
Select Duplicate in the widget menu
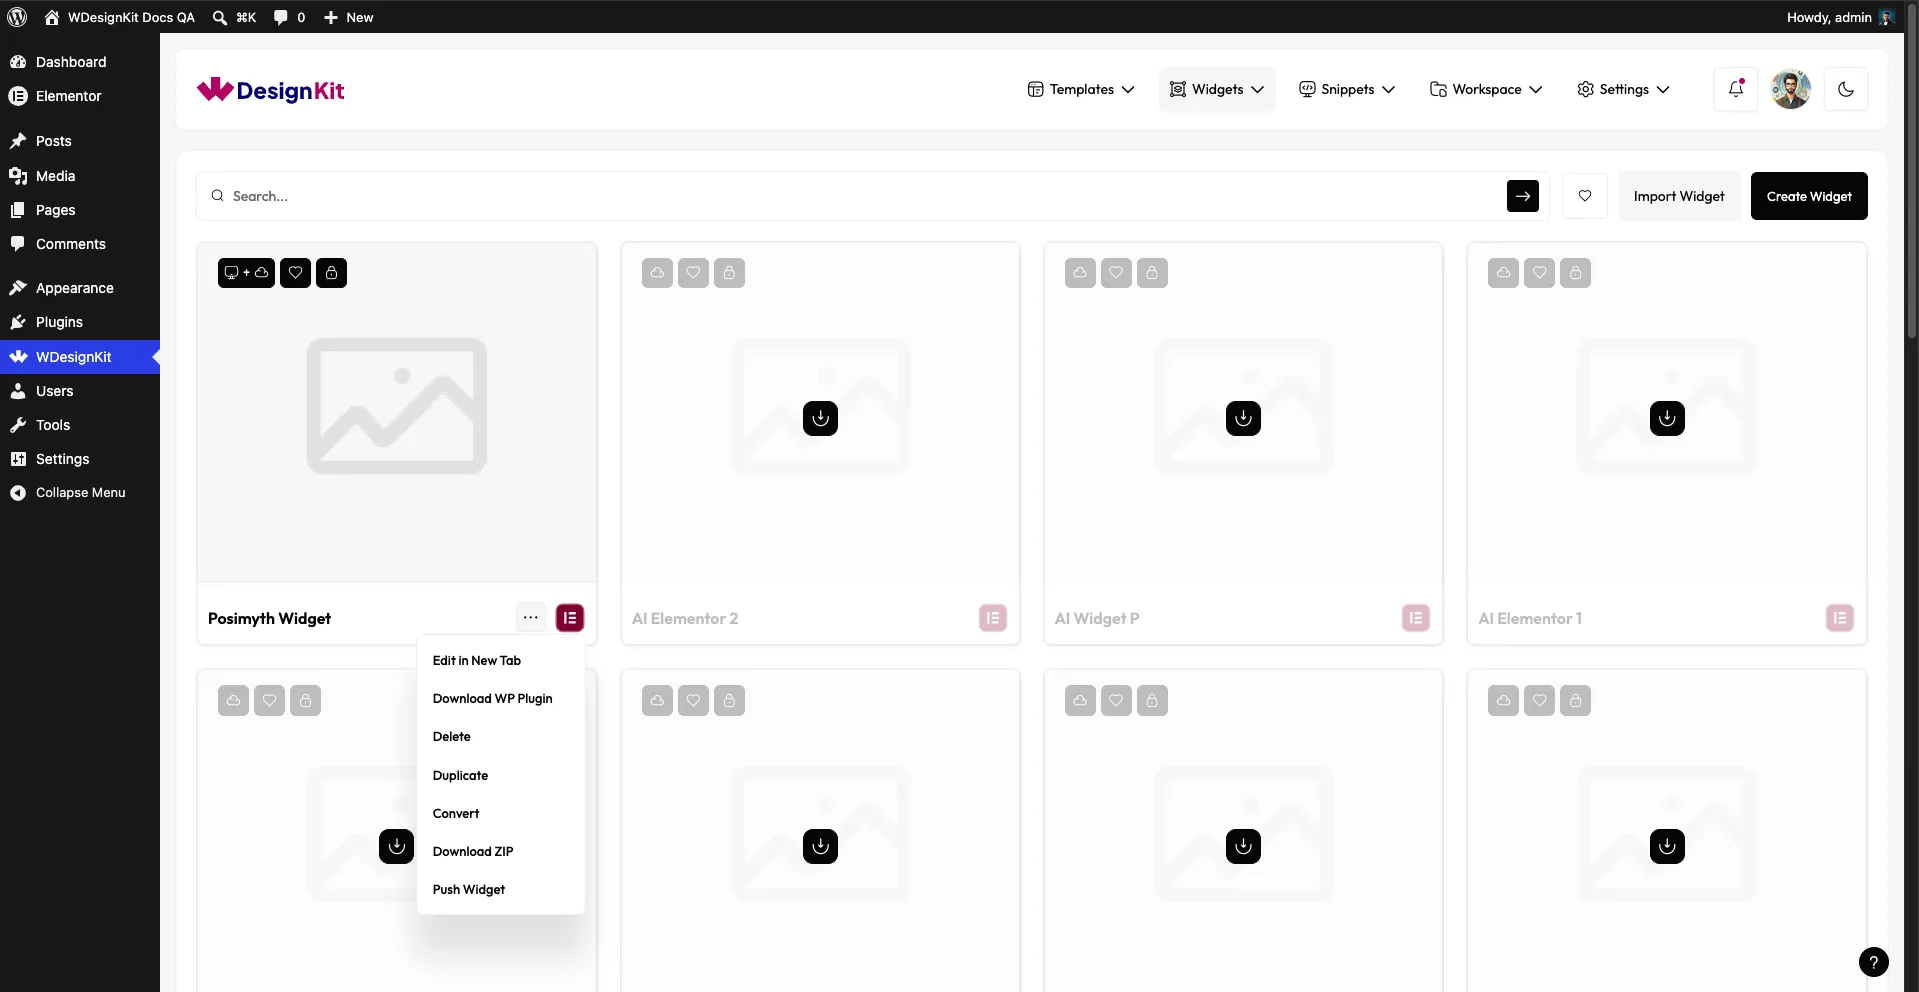point(461,776)
